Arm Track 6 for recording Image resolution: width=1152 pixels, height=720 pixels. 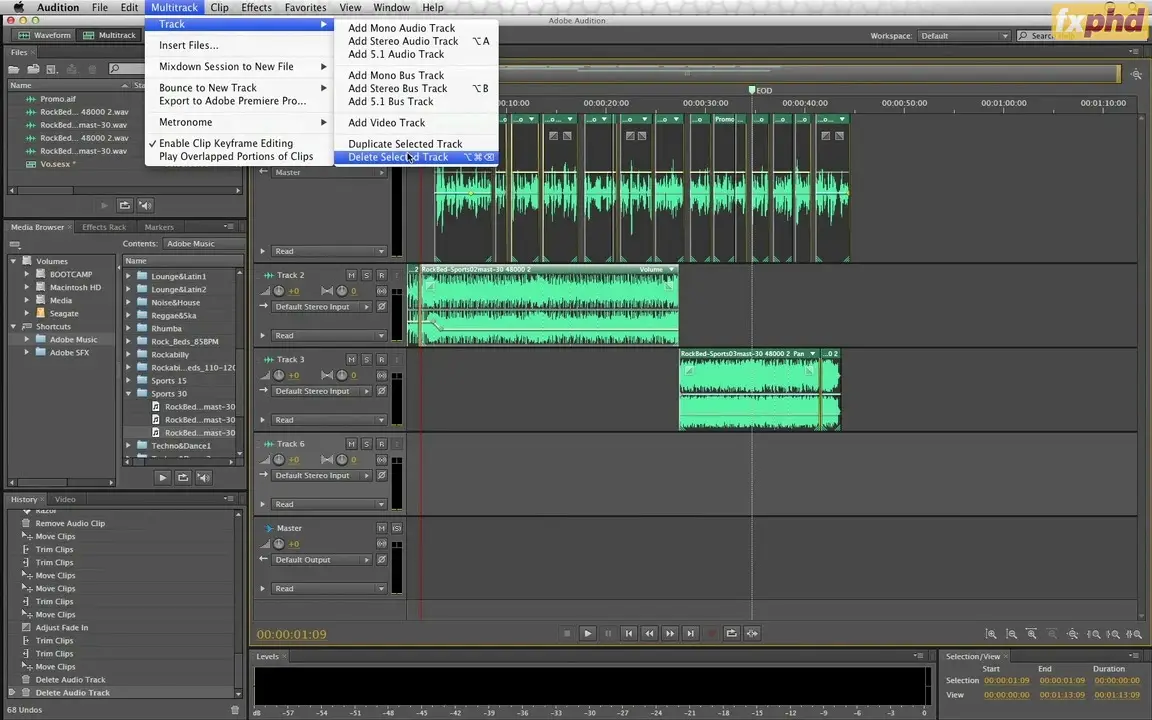pos(381,444)
